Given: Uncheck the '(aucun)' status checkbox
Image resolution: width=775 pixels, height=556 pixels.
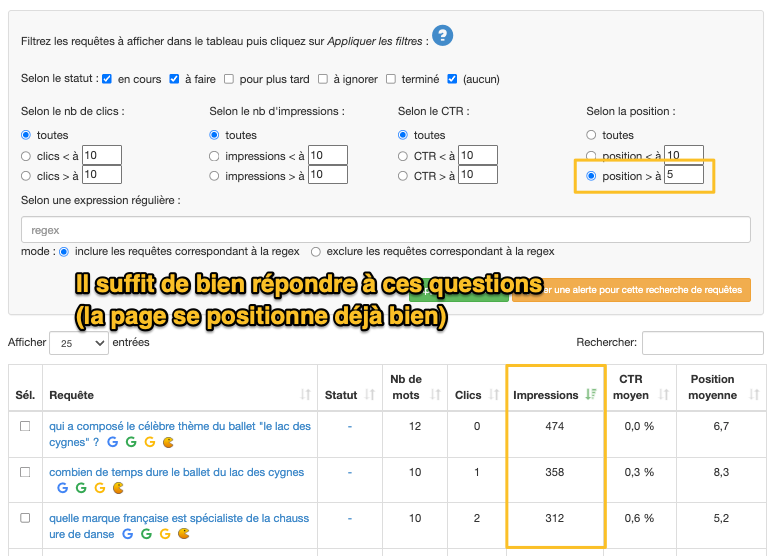Looking at the screenshot, I should [x=452, y=79].
